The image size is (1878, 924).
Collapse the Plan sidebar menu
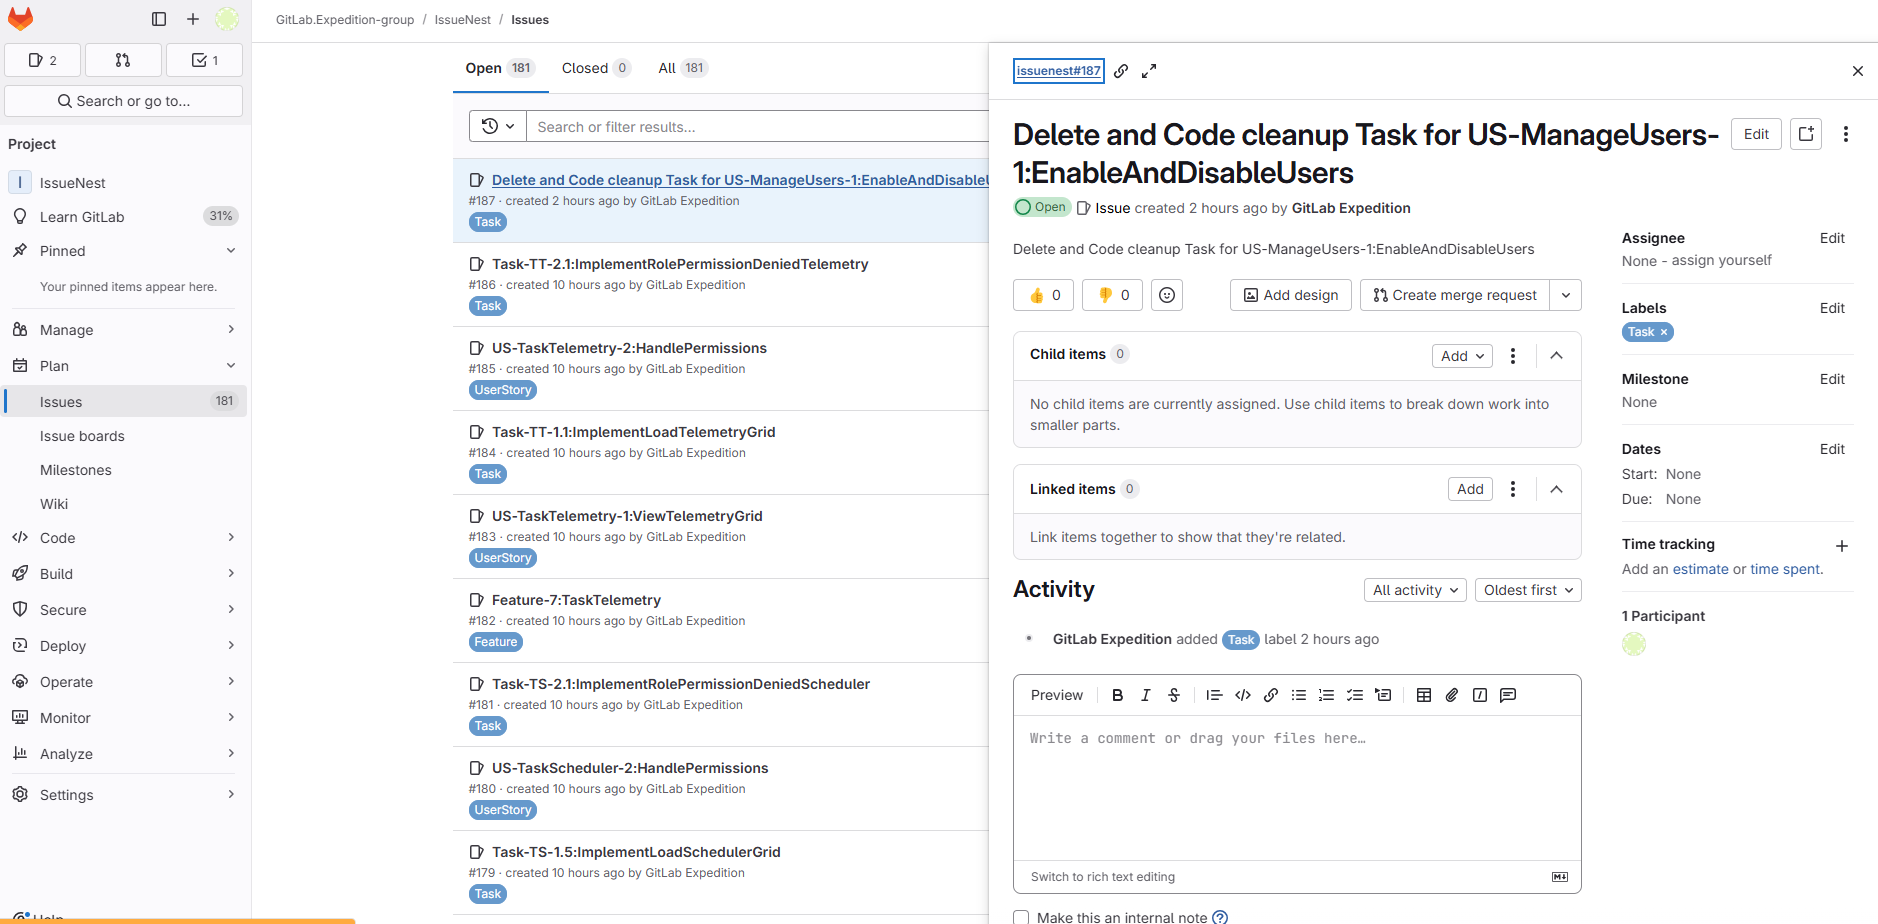coord(124,366)
